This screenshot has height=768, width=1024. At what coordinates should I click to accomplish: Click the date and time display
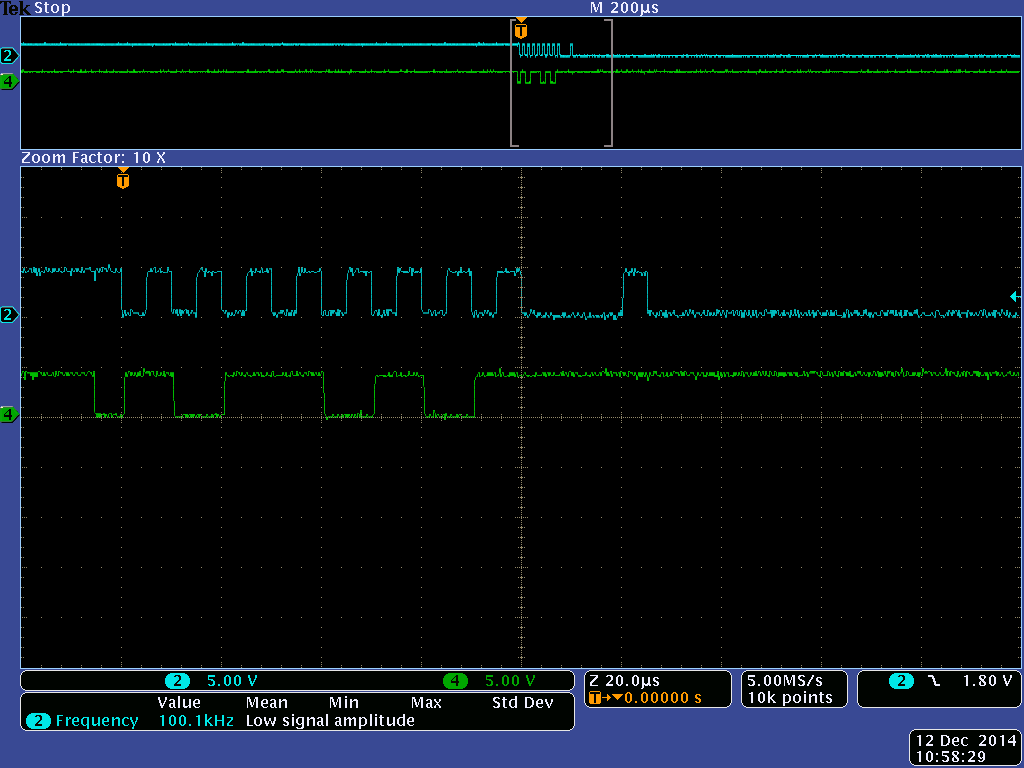pyautogui.click(x=965, y=749)
